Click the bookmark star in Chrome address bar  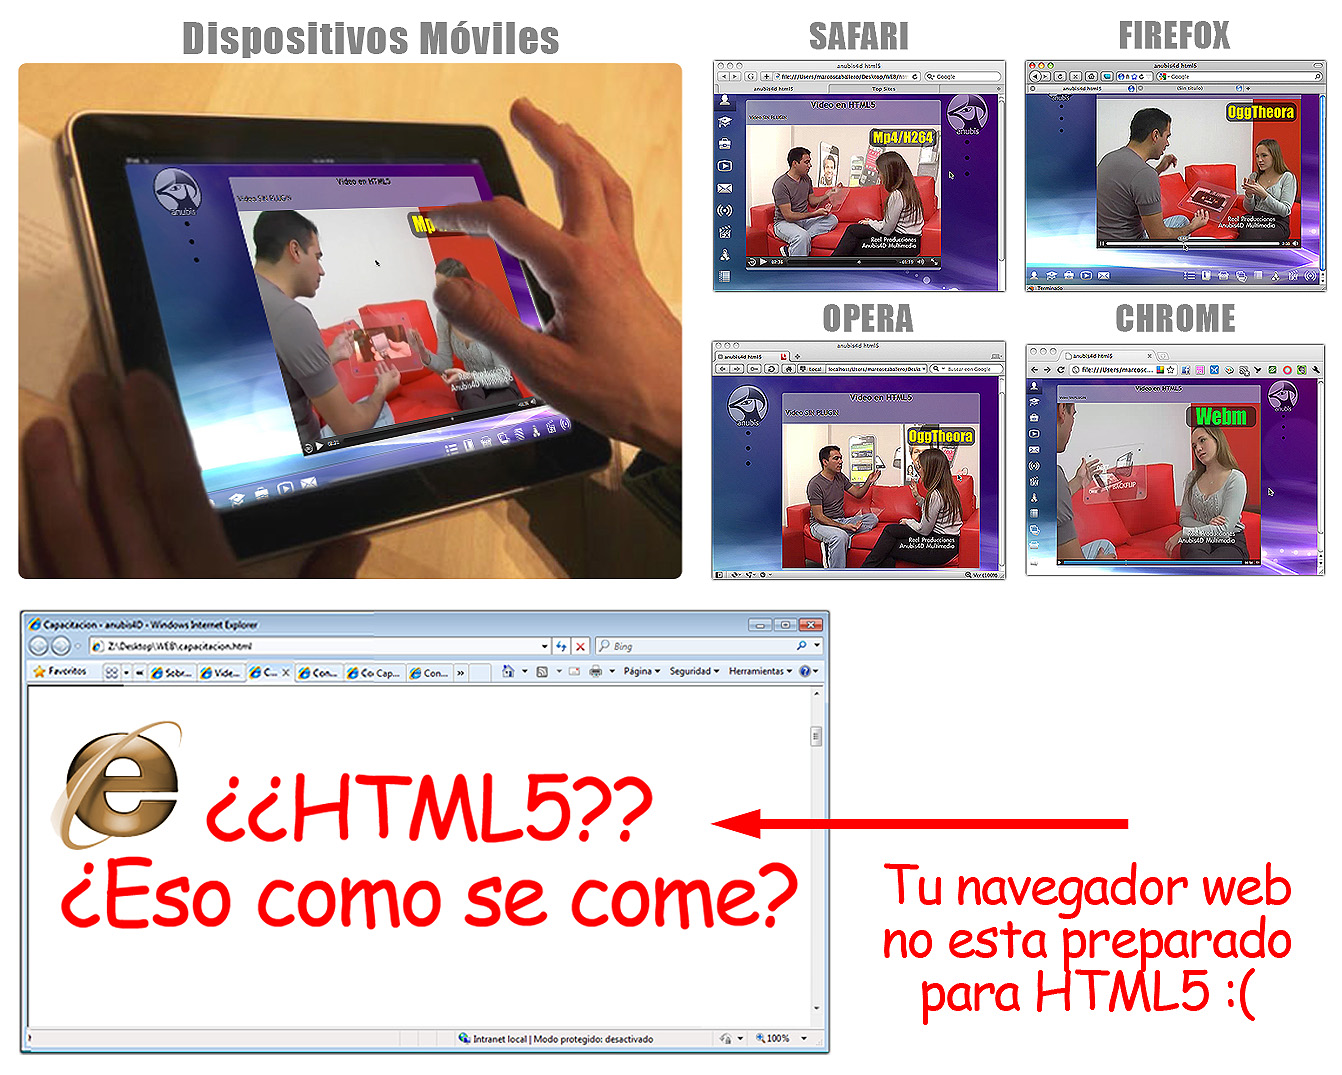click(1170, 369)
